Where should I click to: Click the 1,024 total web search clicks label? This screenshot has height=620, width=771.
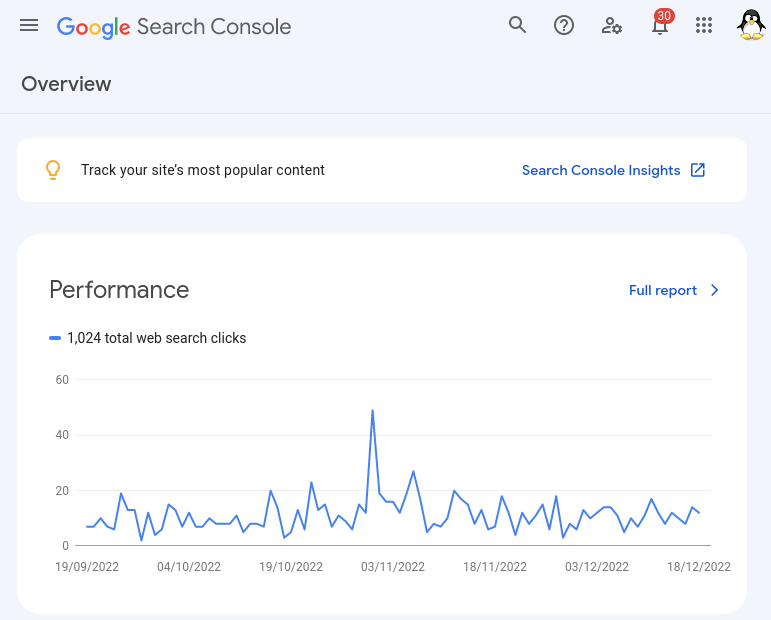[x=156, y=338]
